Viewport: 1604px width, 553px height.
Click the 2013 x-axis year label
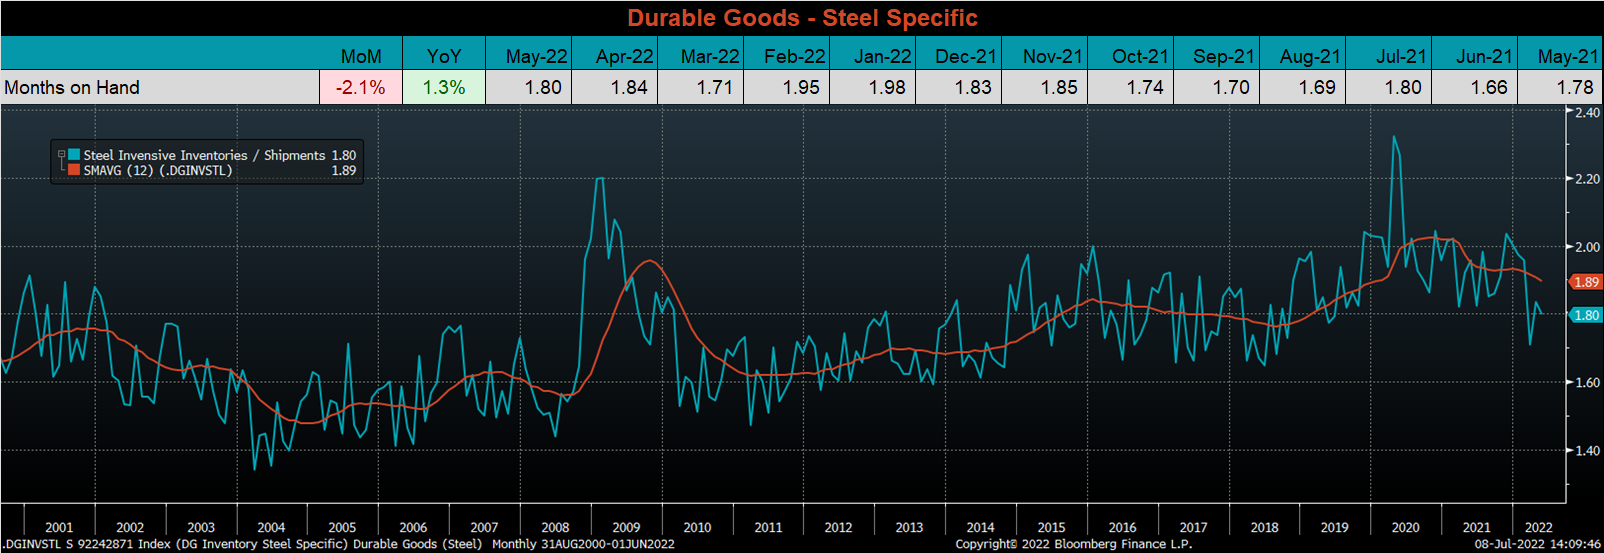tap(909, 527)
